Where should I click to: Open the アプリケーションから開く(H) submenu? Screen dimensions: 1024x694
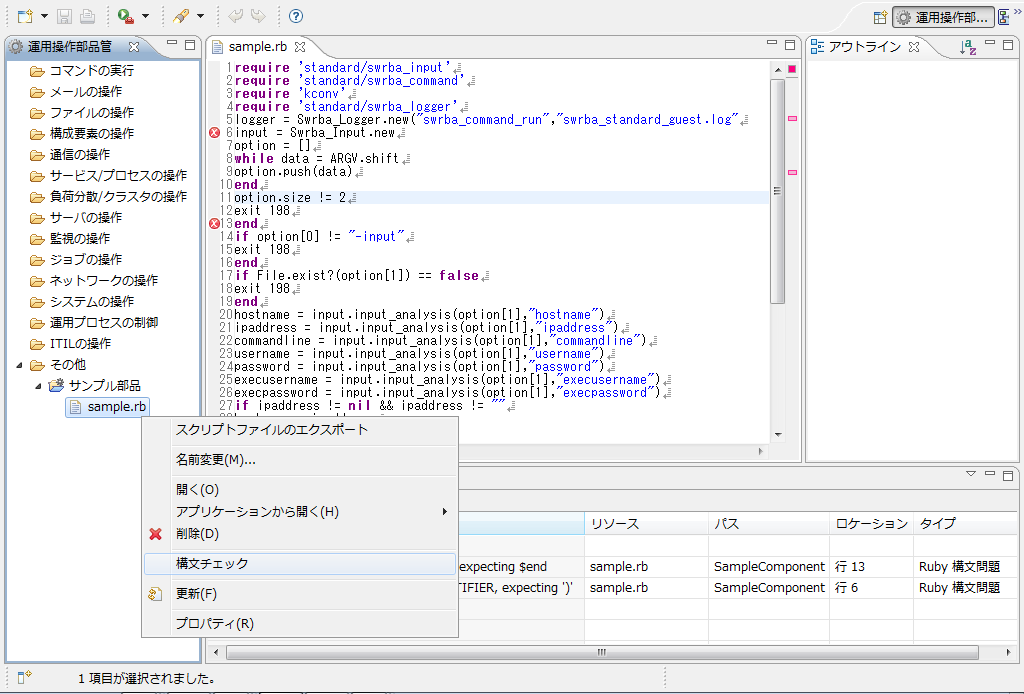click(x=300, y=511)
